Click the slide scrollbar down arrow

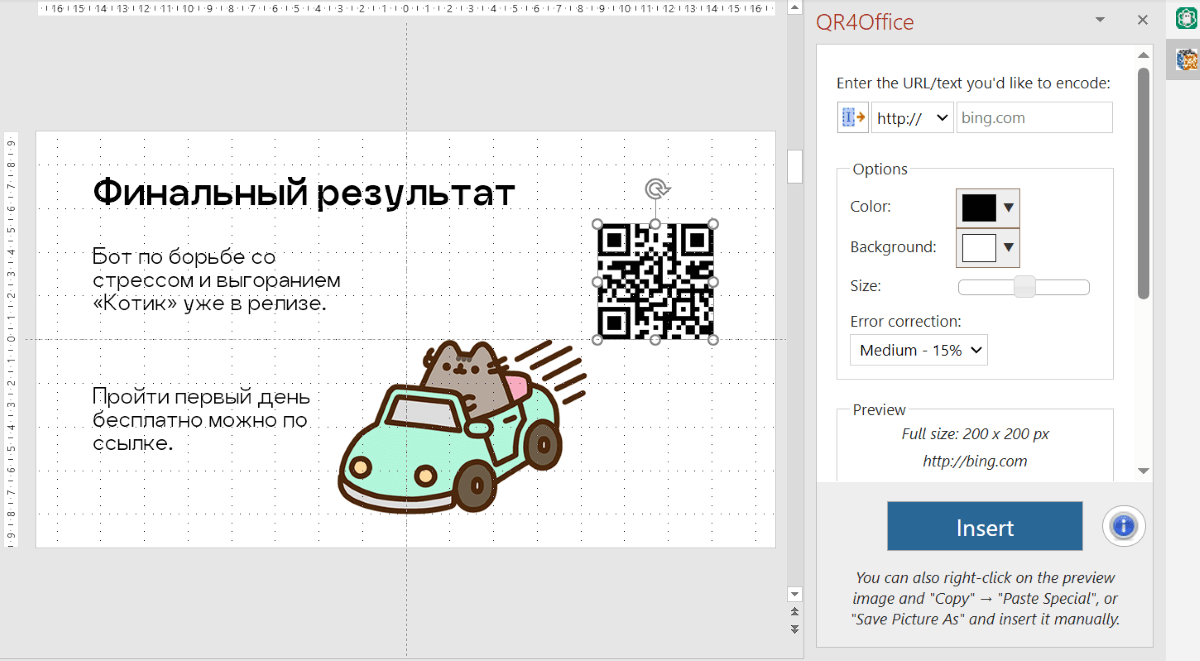click(795, 594)
